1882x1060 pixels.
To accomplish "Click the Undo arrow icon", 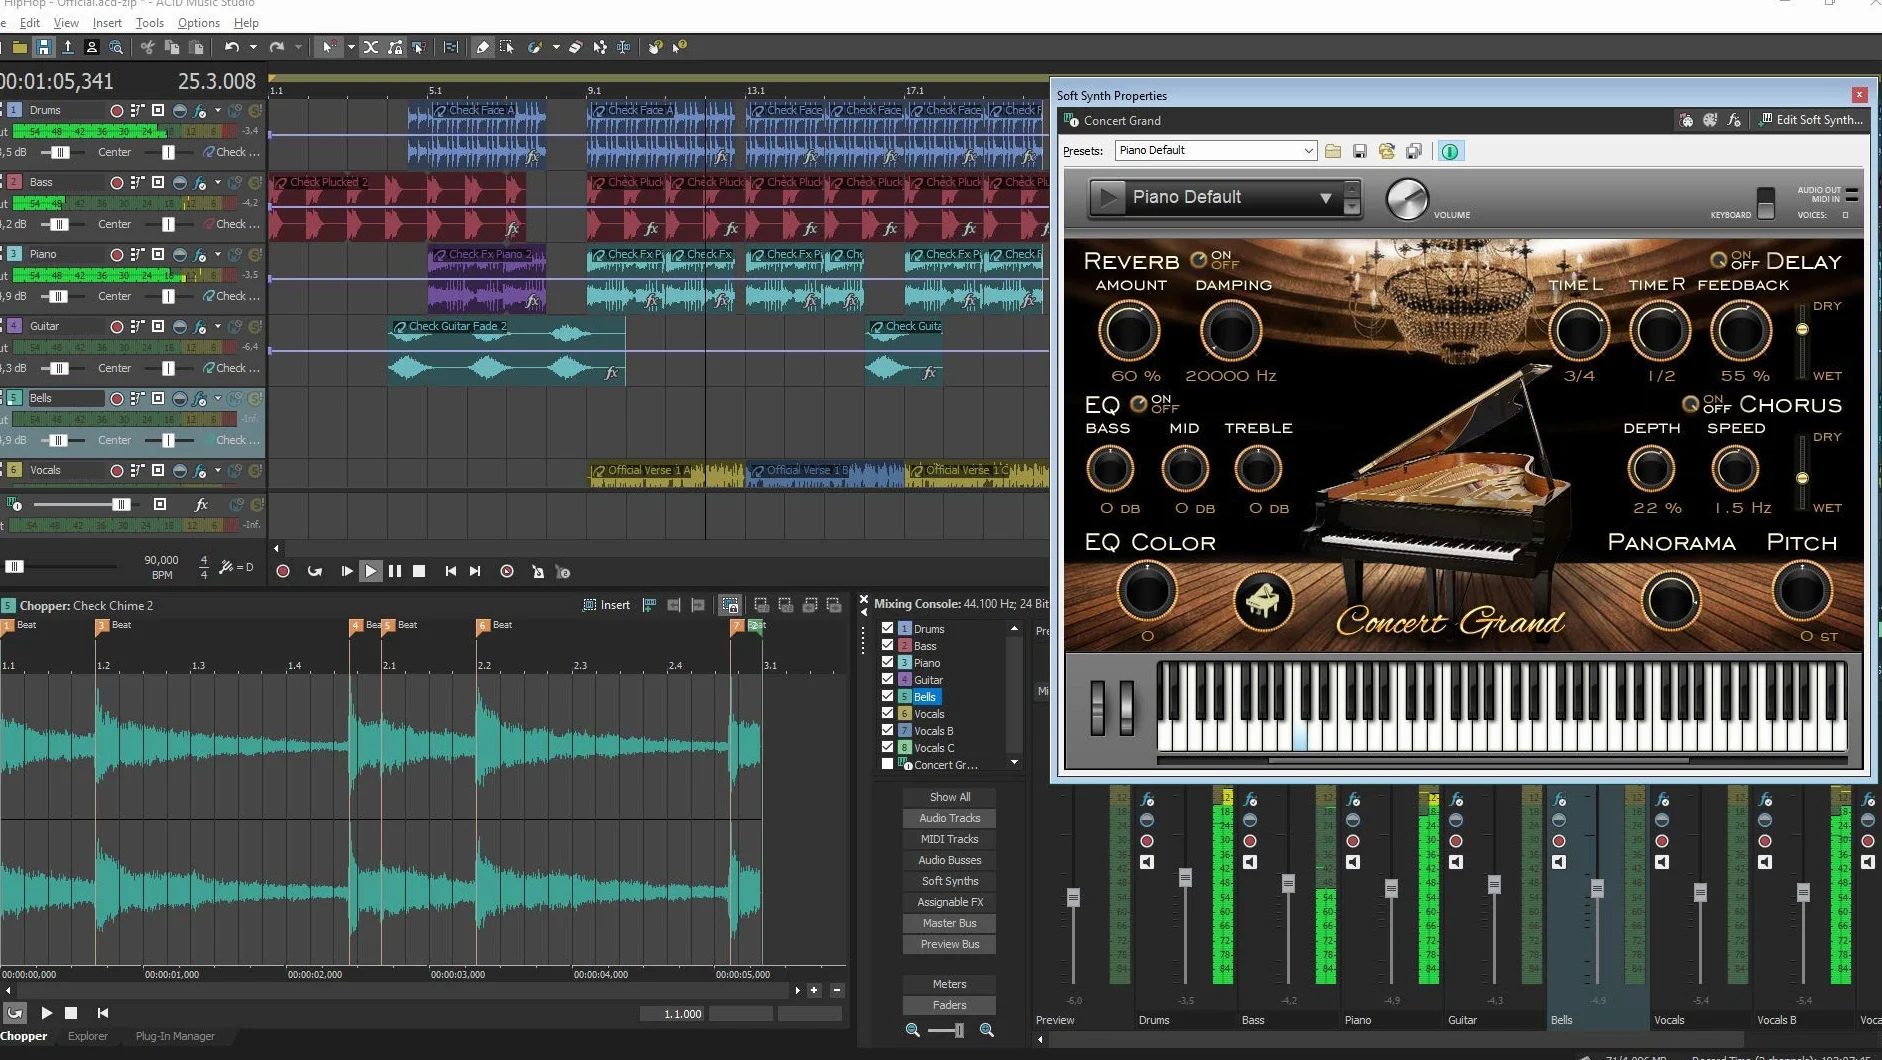I will pos(232,47).
